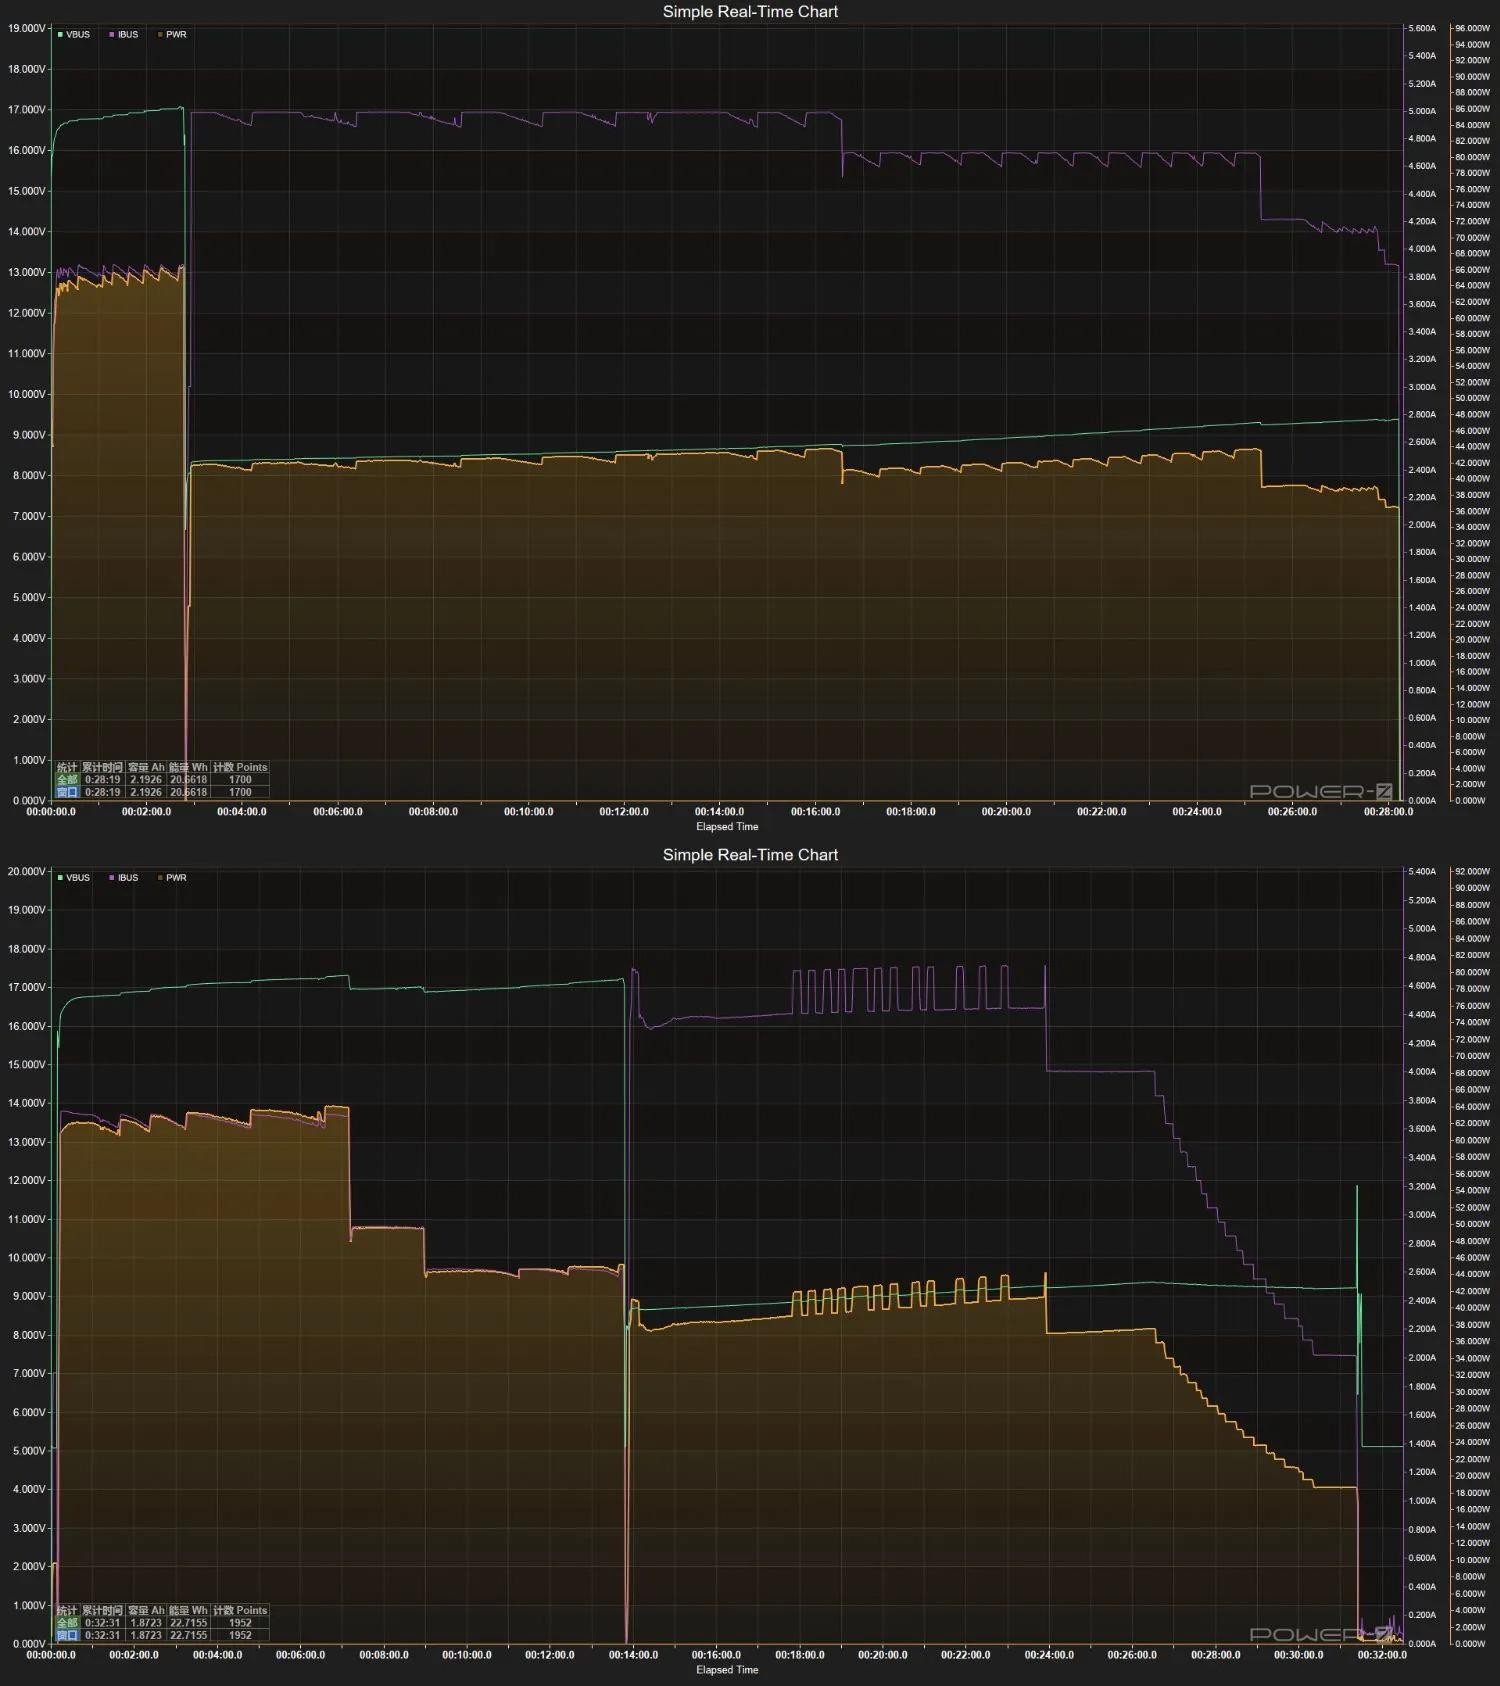
Task: Click the 22.7155 Wh energy value in the 全部 row
Action: click(188, 1623)
